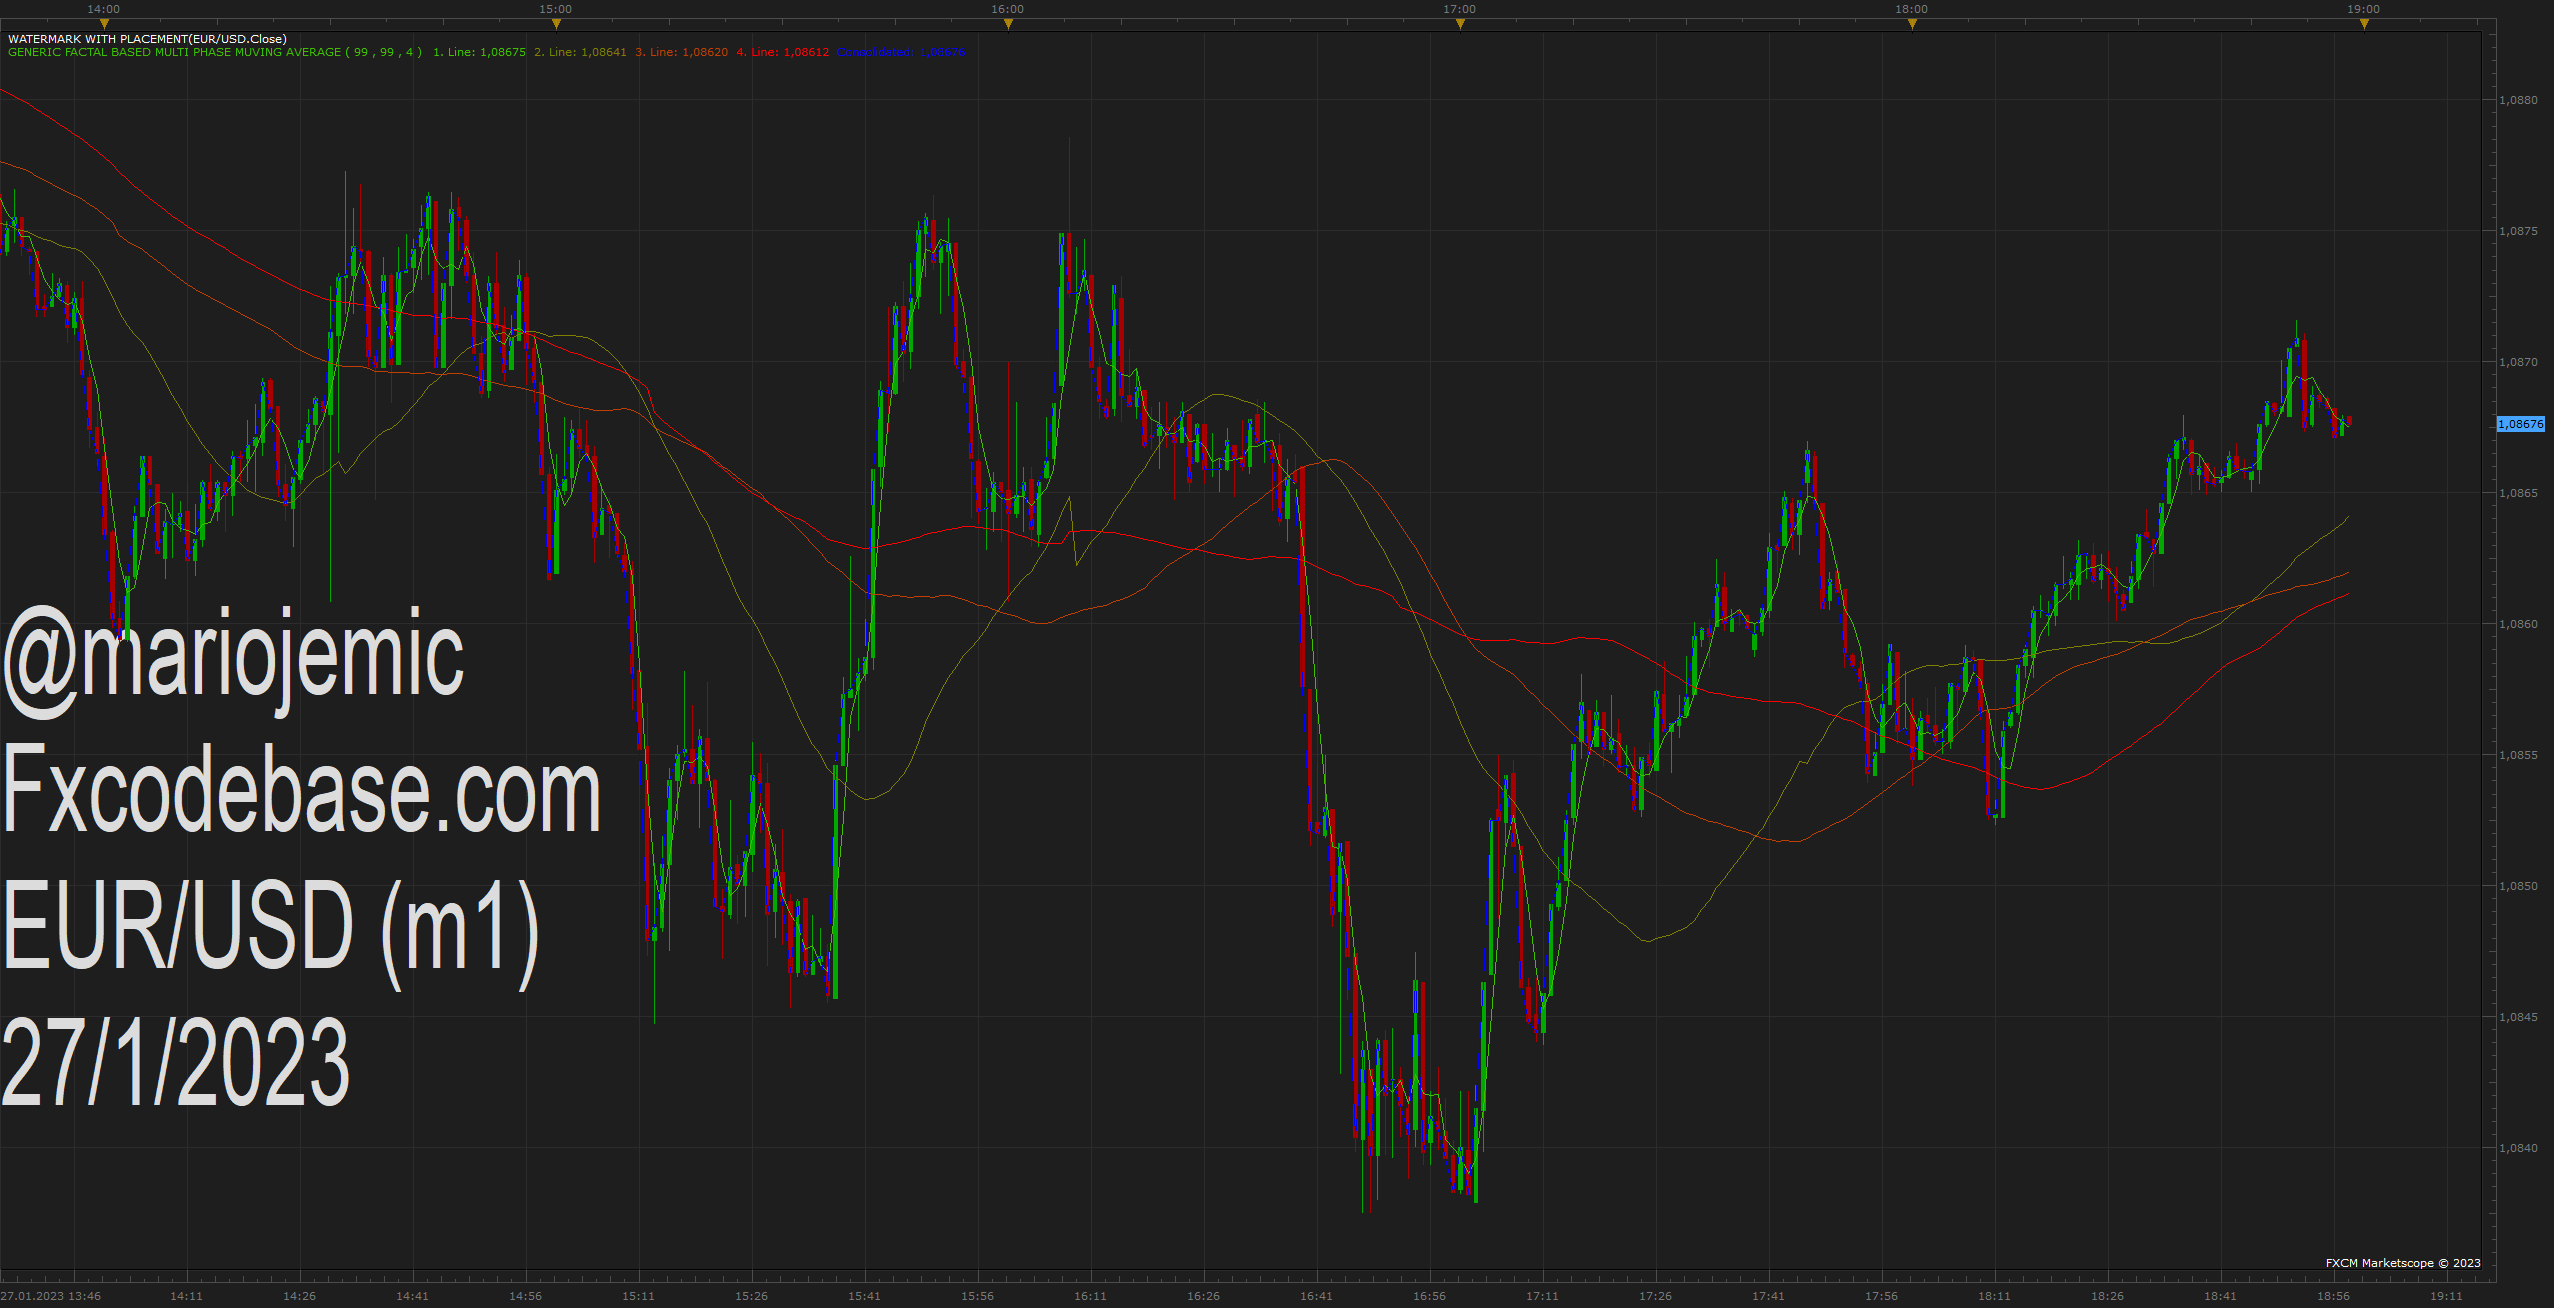The image size is (2554, 1308).
Task: Click the 17:26 time axis label
Action: pyautogui.click(x=1655, y=1296)
